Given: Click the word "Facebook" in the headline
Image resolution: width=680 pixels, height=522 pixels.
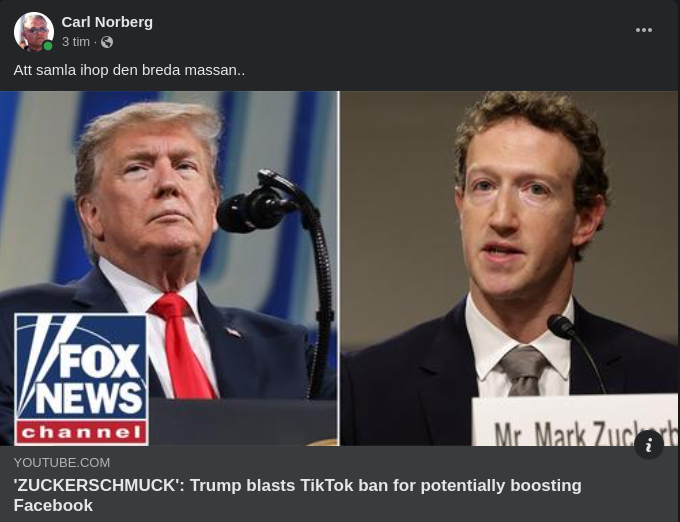Looking at the screenshot, I should tap(53, 506).
